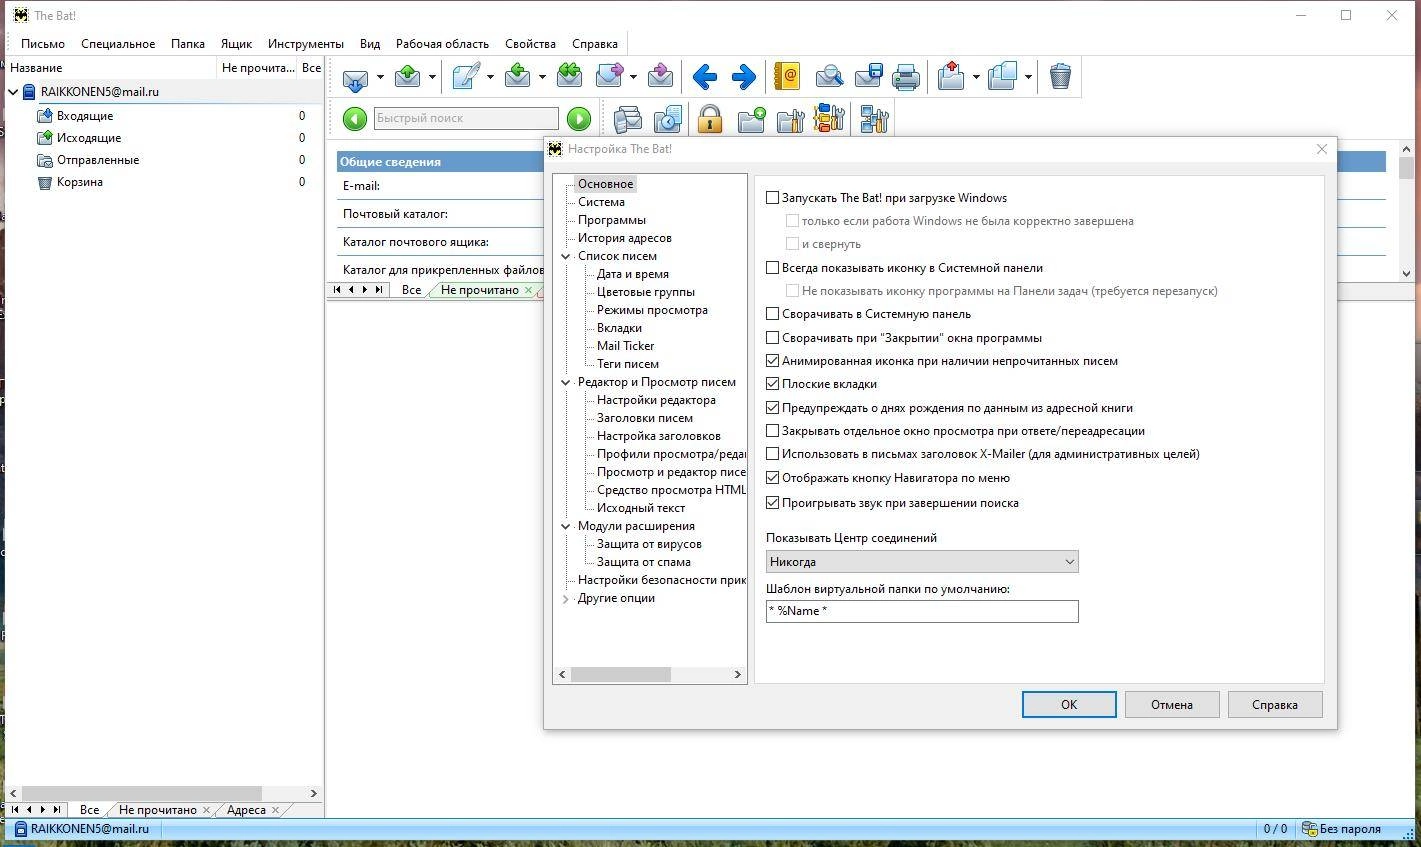Click the Print message icon
1421x847 pixels.
pyautogui.click(x=906, y=77)
